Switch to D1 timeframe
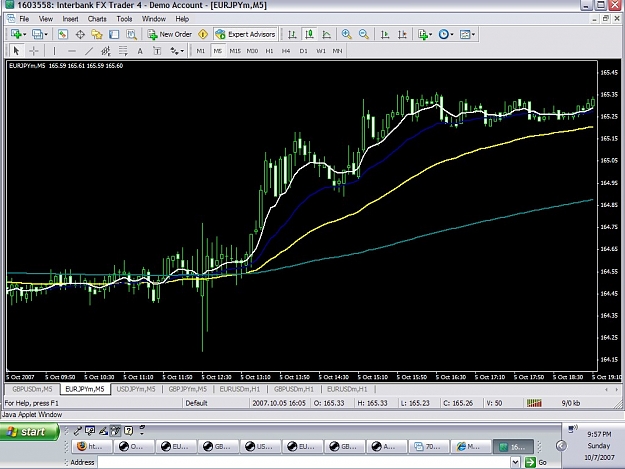Screen dimensions: 625x469 click(303, 51)
